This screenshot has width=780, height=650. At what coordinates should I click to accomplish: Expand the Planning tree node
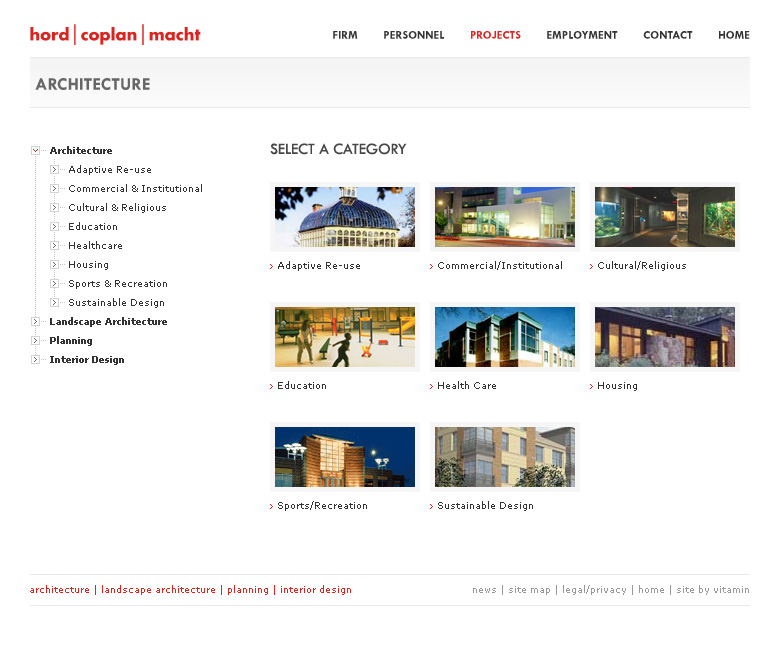(36, 341)
